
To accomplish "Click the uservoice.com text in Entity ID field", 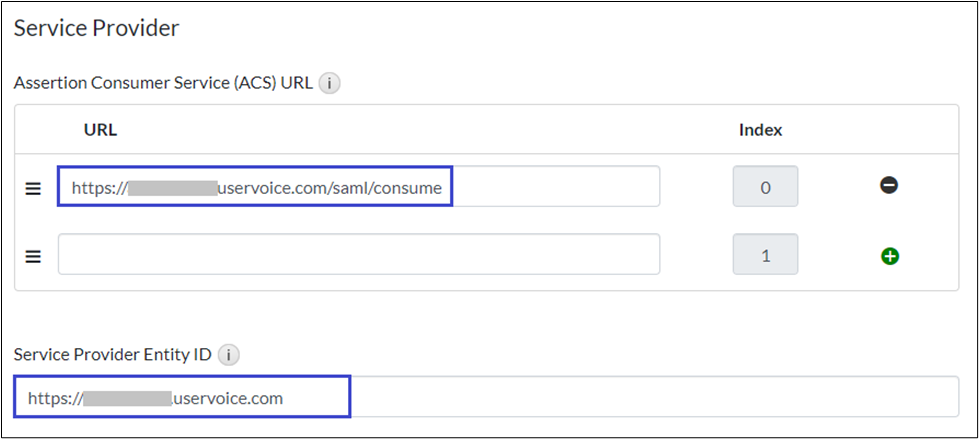I will 229,398.
